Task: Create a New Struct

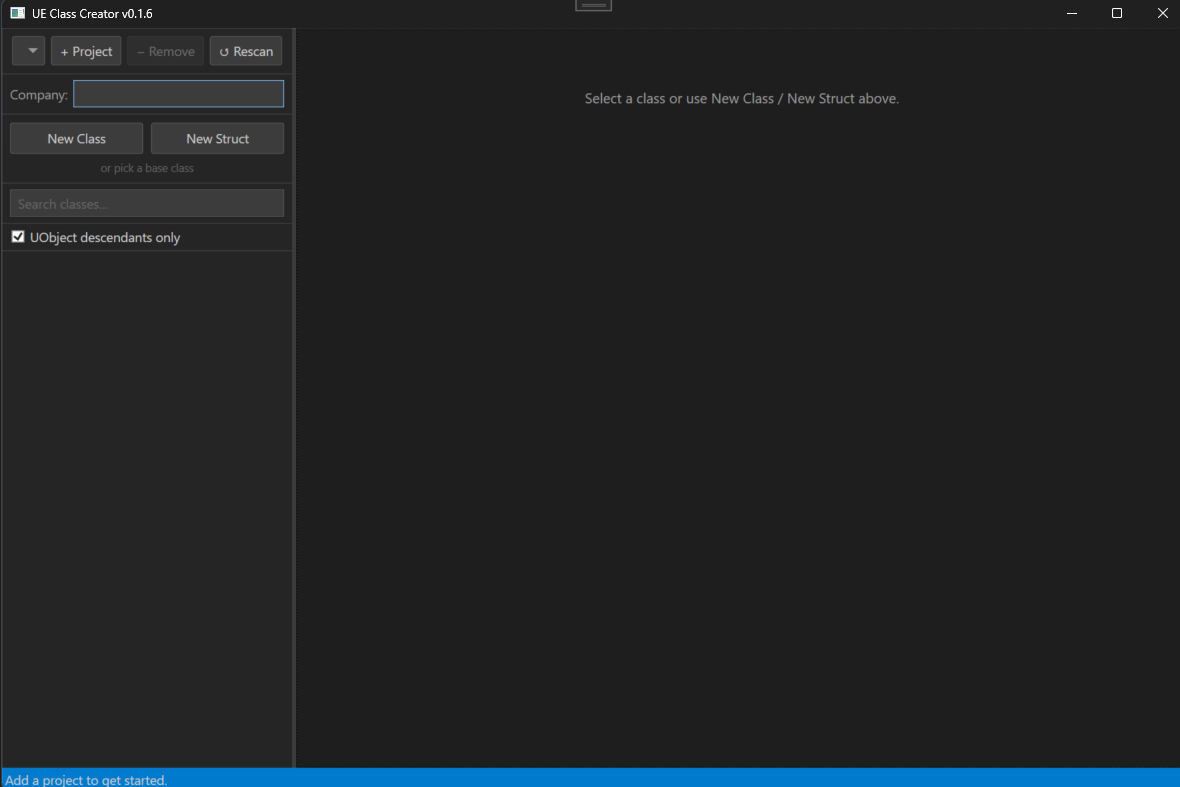Action: [217, 138]
